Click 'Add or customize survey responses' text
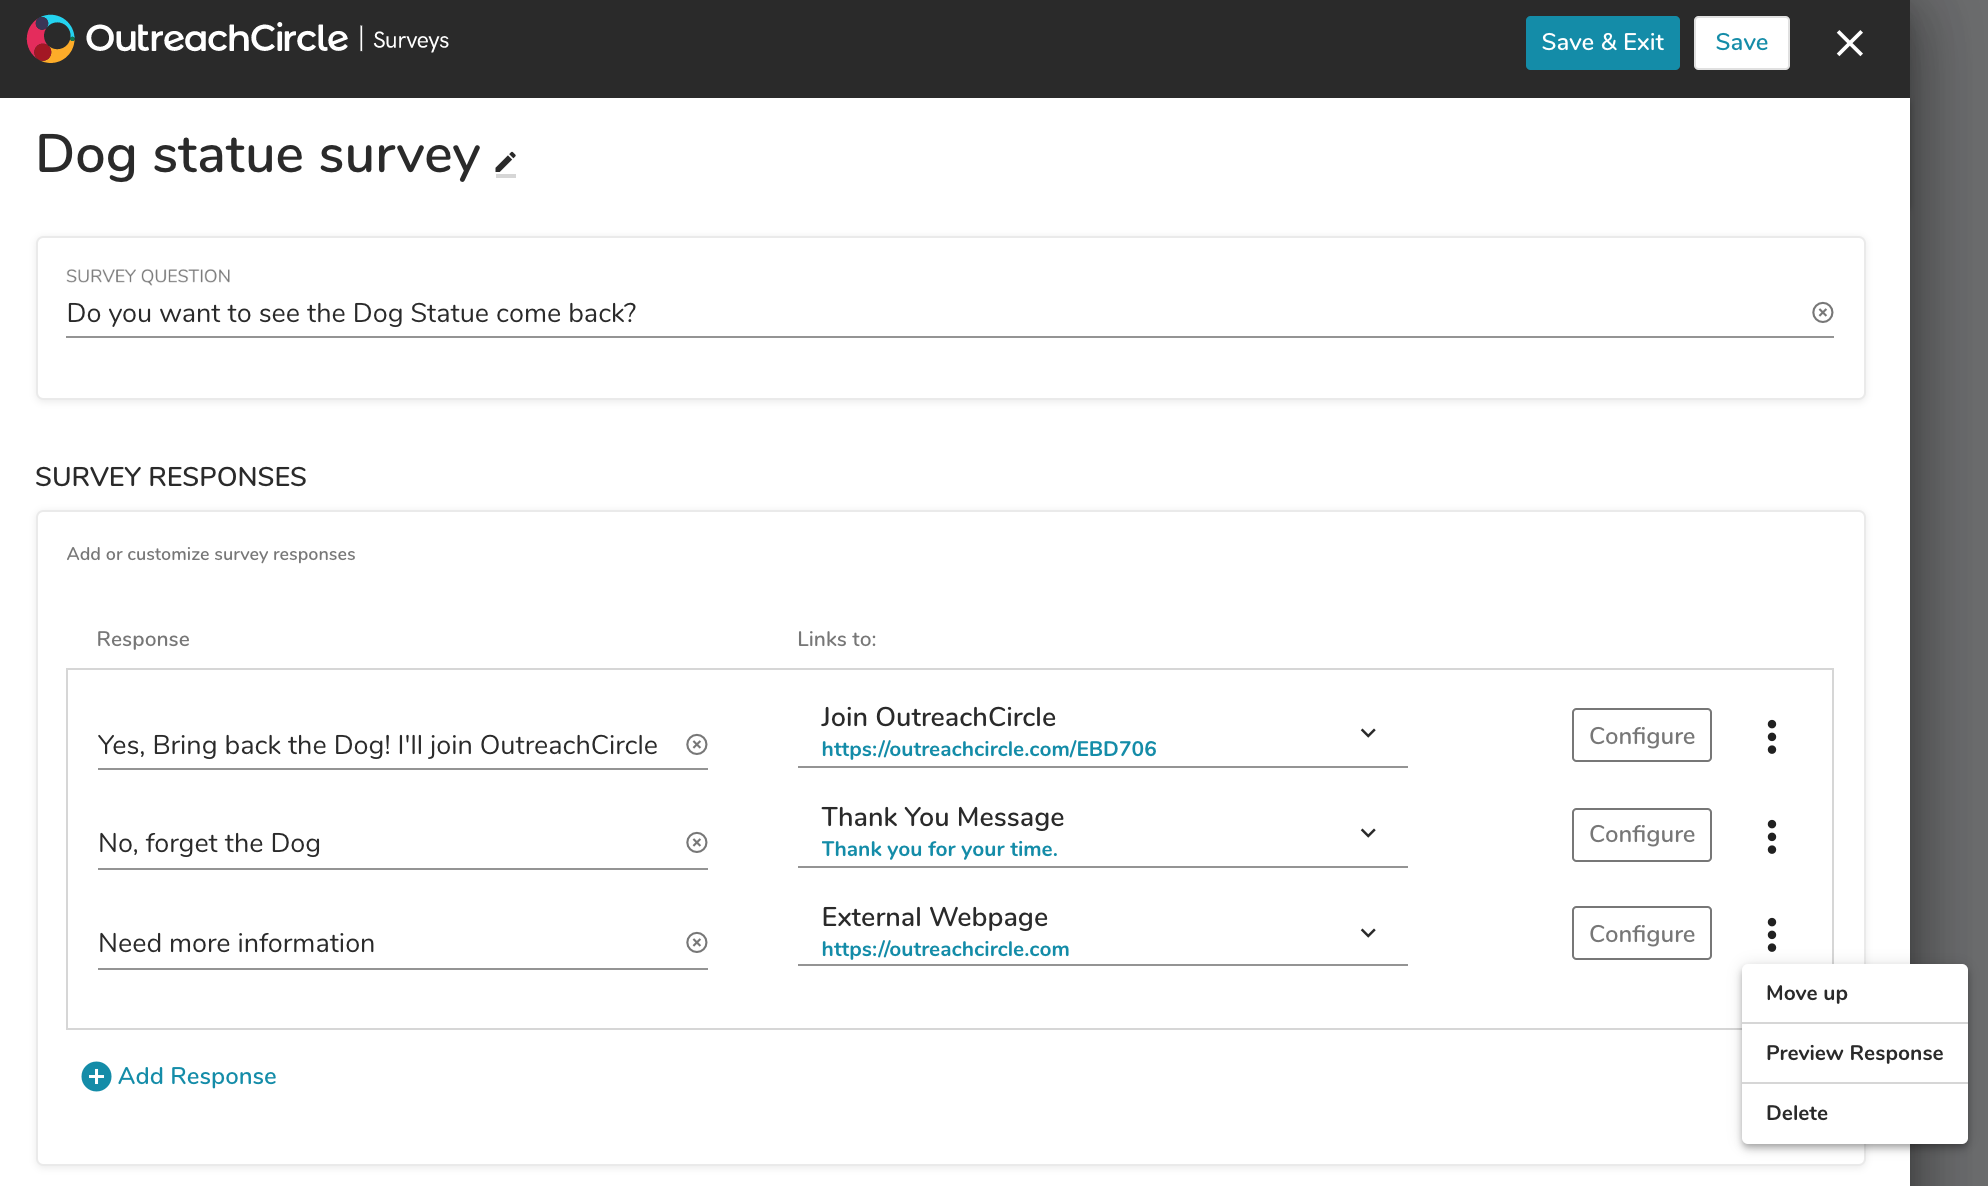 click(x=211, y=554)
